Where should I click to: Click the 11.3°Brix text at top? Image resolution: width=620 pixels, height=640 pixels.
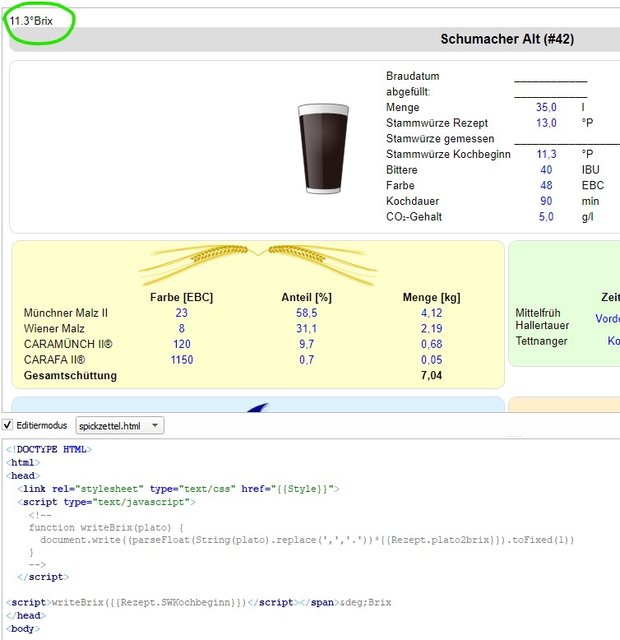31,21
